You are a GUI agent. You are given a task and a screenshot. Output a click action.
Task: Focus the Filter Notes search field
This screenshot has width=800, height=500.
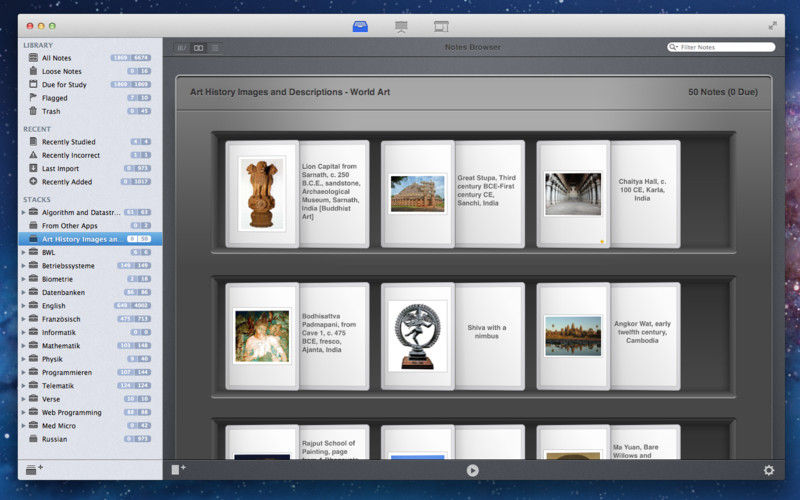tap(721, 47)
